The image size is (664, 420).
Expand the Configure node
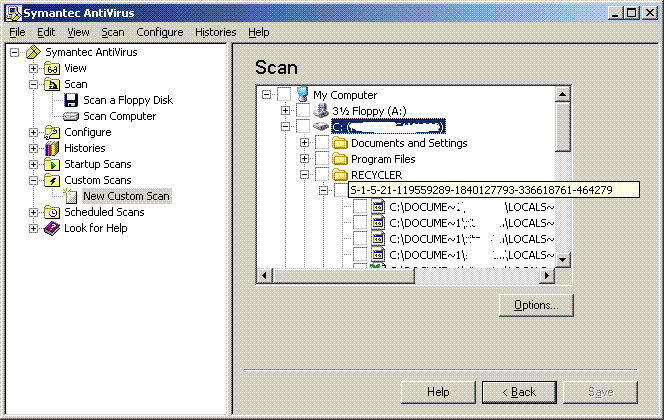pos(33,133)
